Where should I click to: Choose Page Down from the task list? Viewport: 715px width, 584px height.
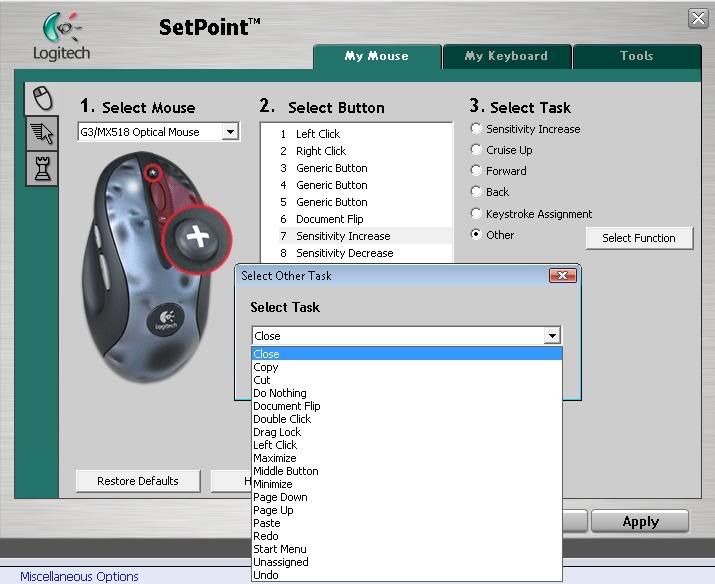[407, 497]
